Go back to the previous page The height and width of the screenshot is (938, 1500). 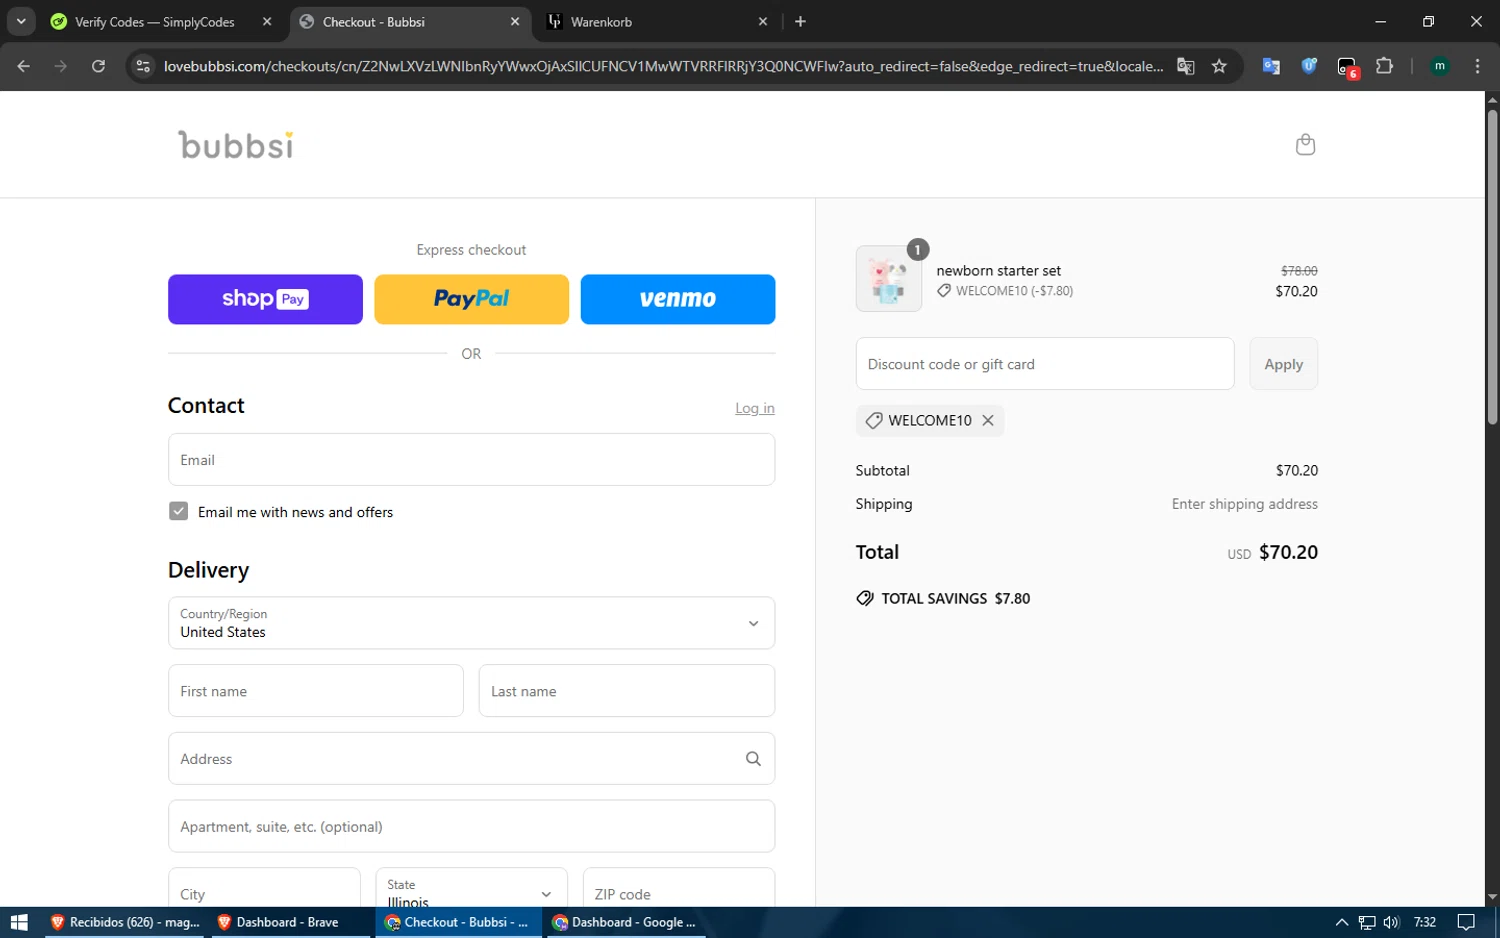point(24,66)
